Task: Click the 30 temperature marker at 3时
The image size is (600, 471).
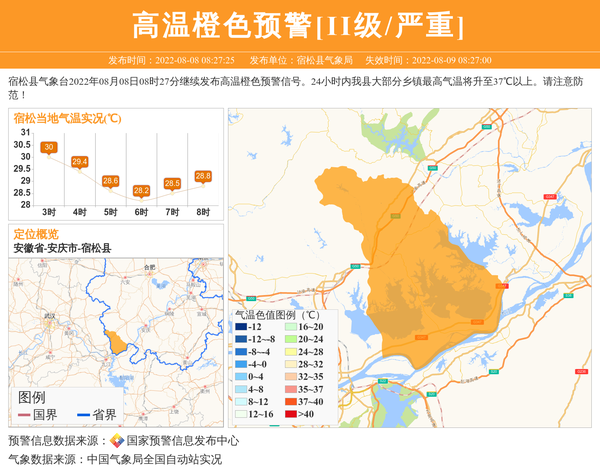Action: 48,148
